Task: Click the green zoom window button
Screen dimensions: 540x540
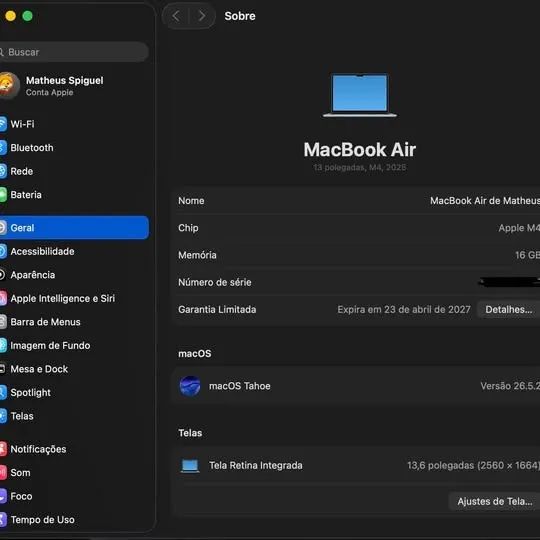Action: (x=28, y=16)
